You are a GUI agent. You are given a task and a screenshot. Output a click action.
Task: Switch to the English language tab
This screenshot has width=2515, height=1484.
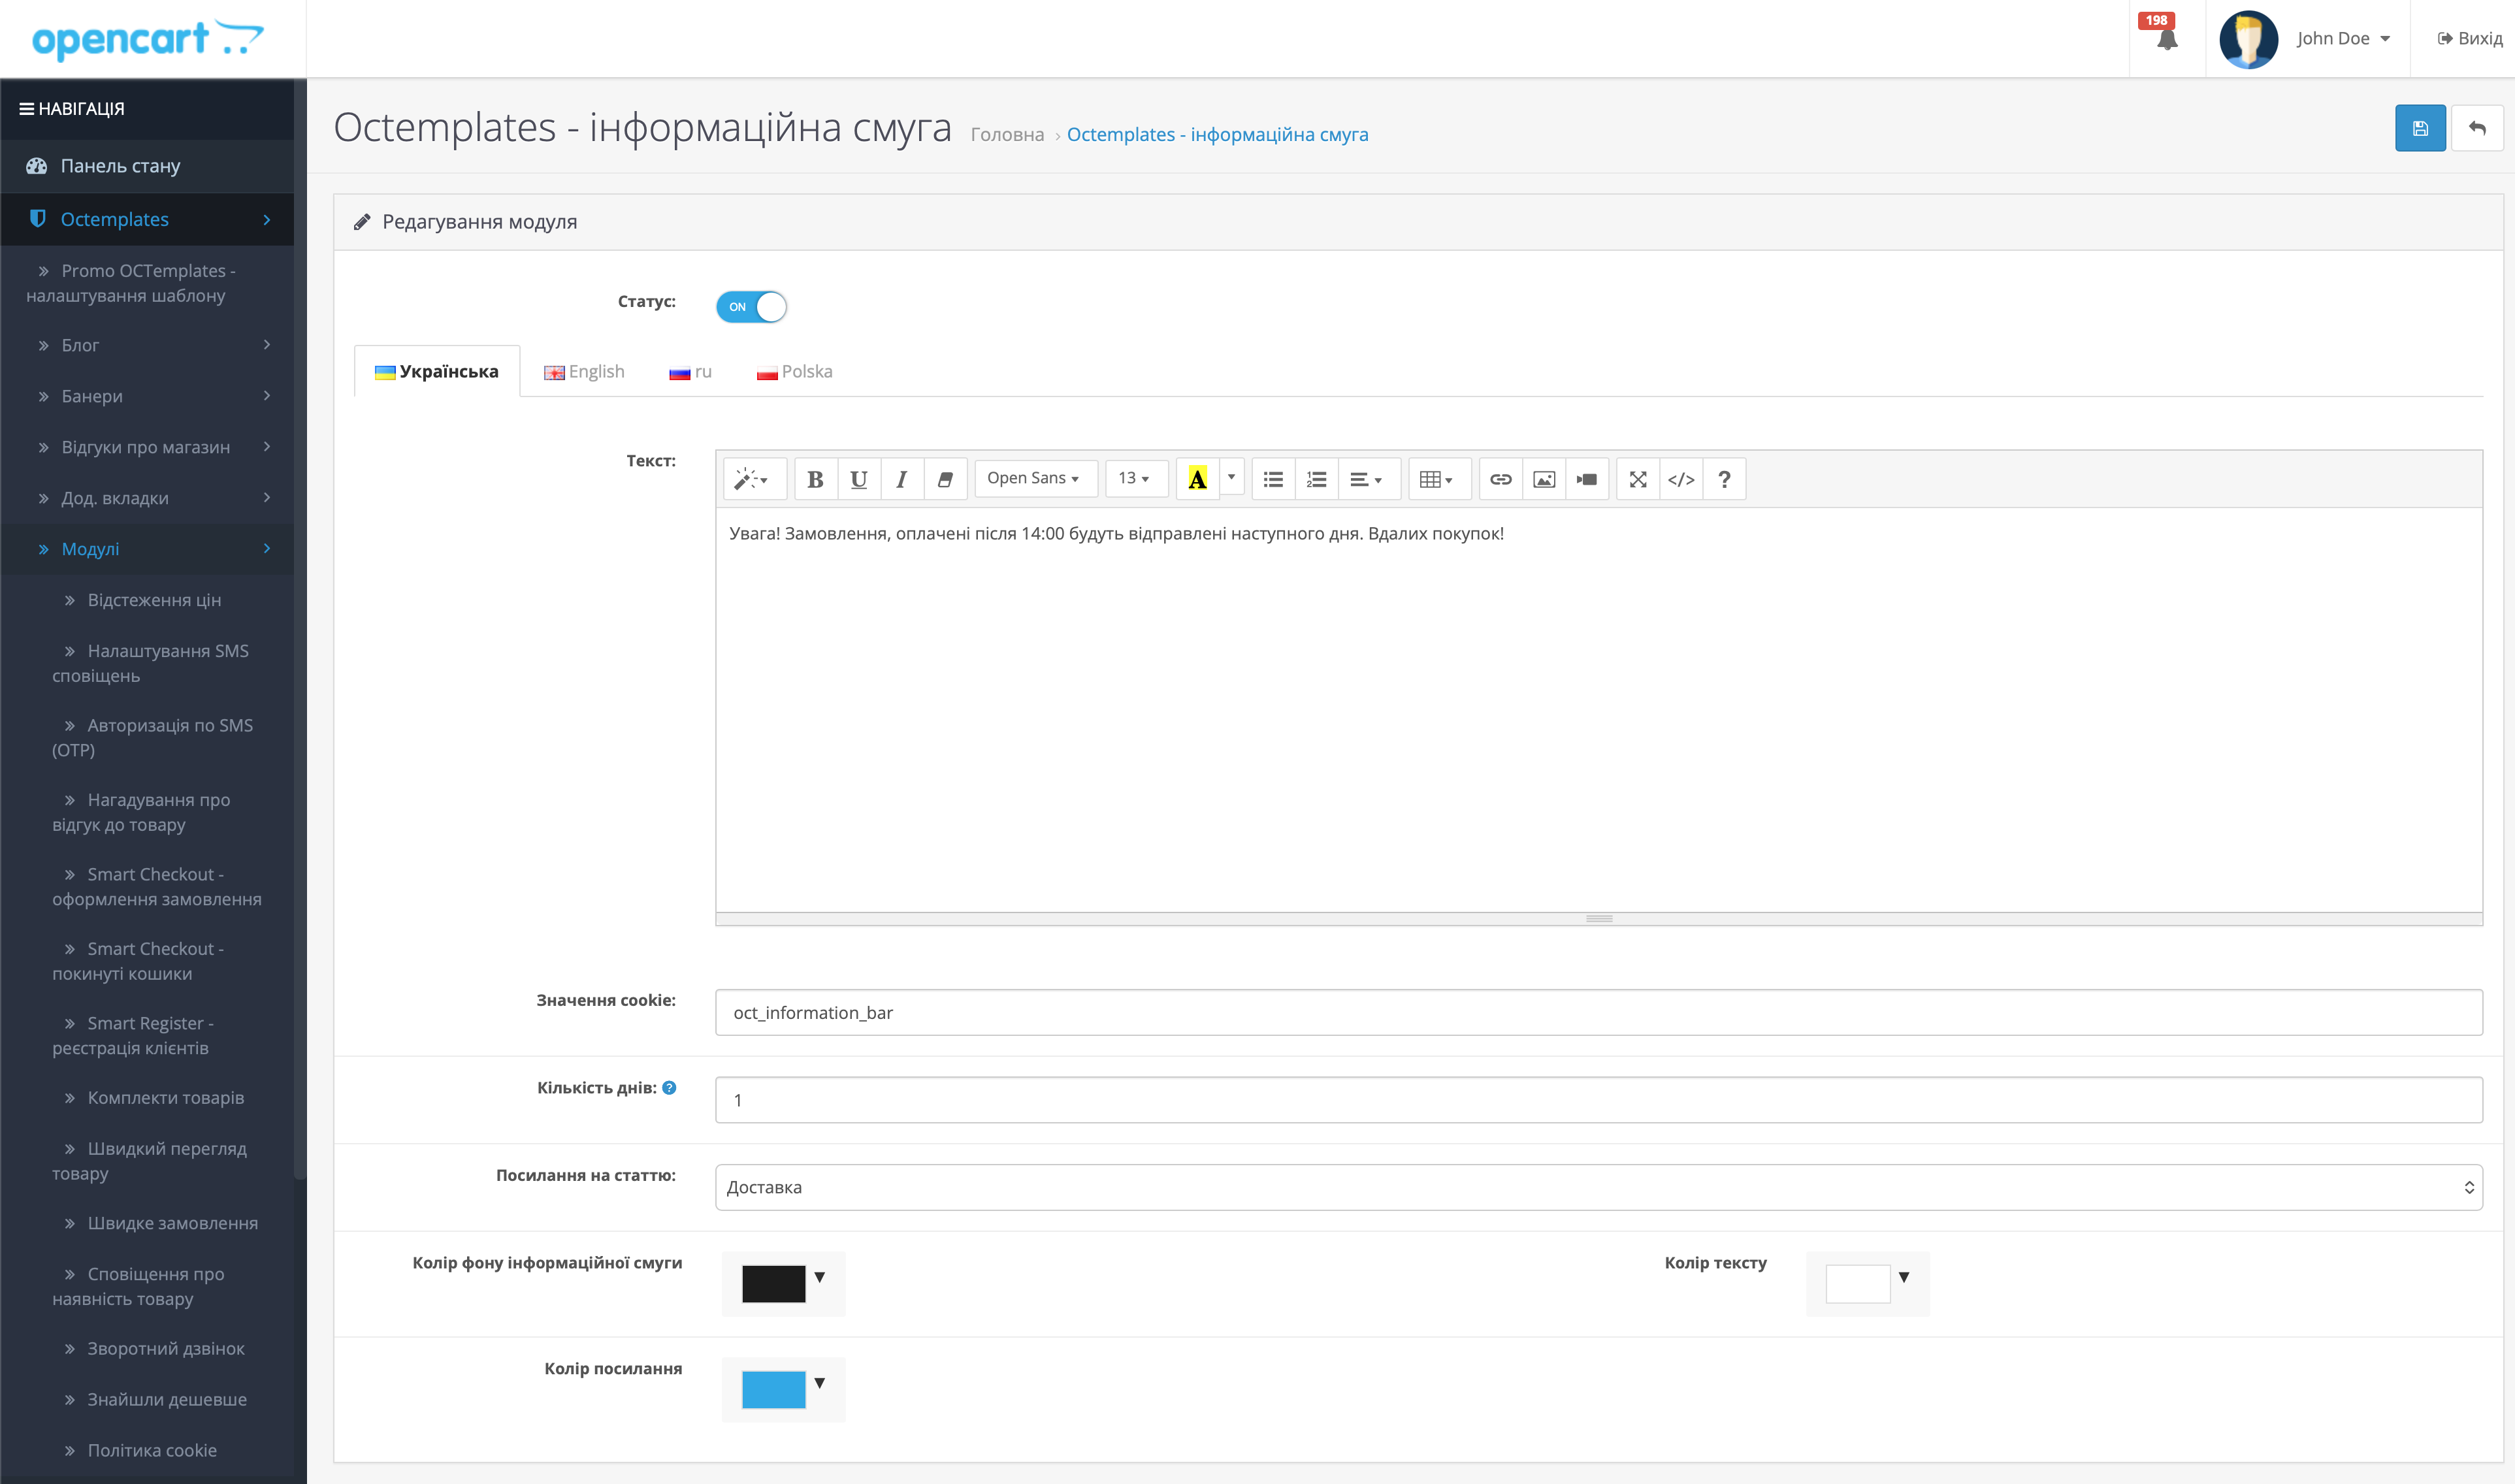coord(584,372)
